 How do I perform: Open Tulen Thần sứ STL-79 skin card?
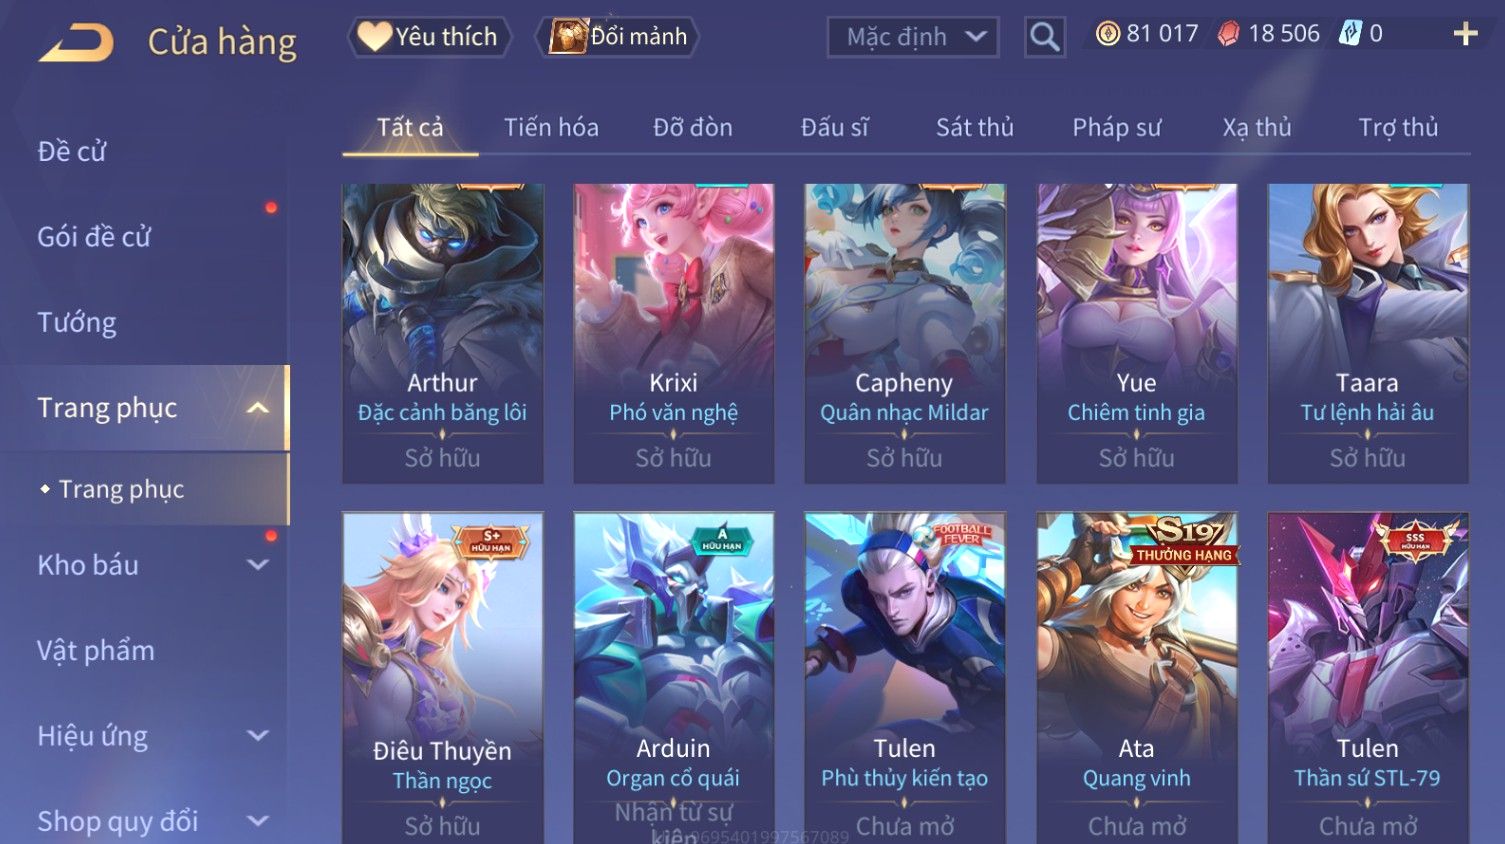point(1367,678)
